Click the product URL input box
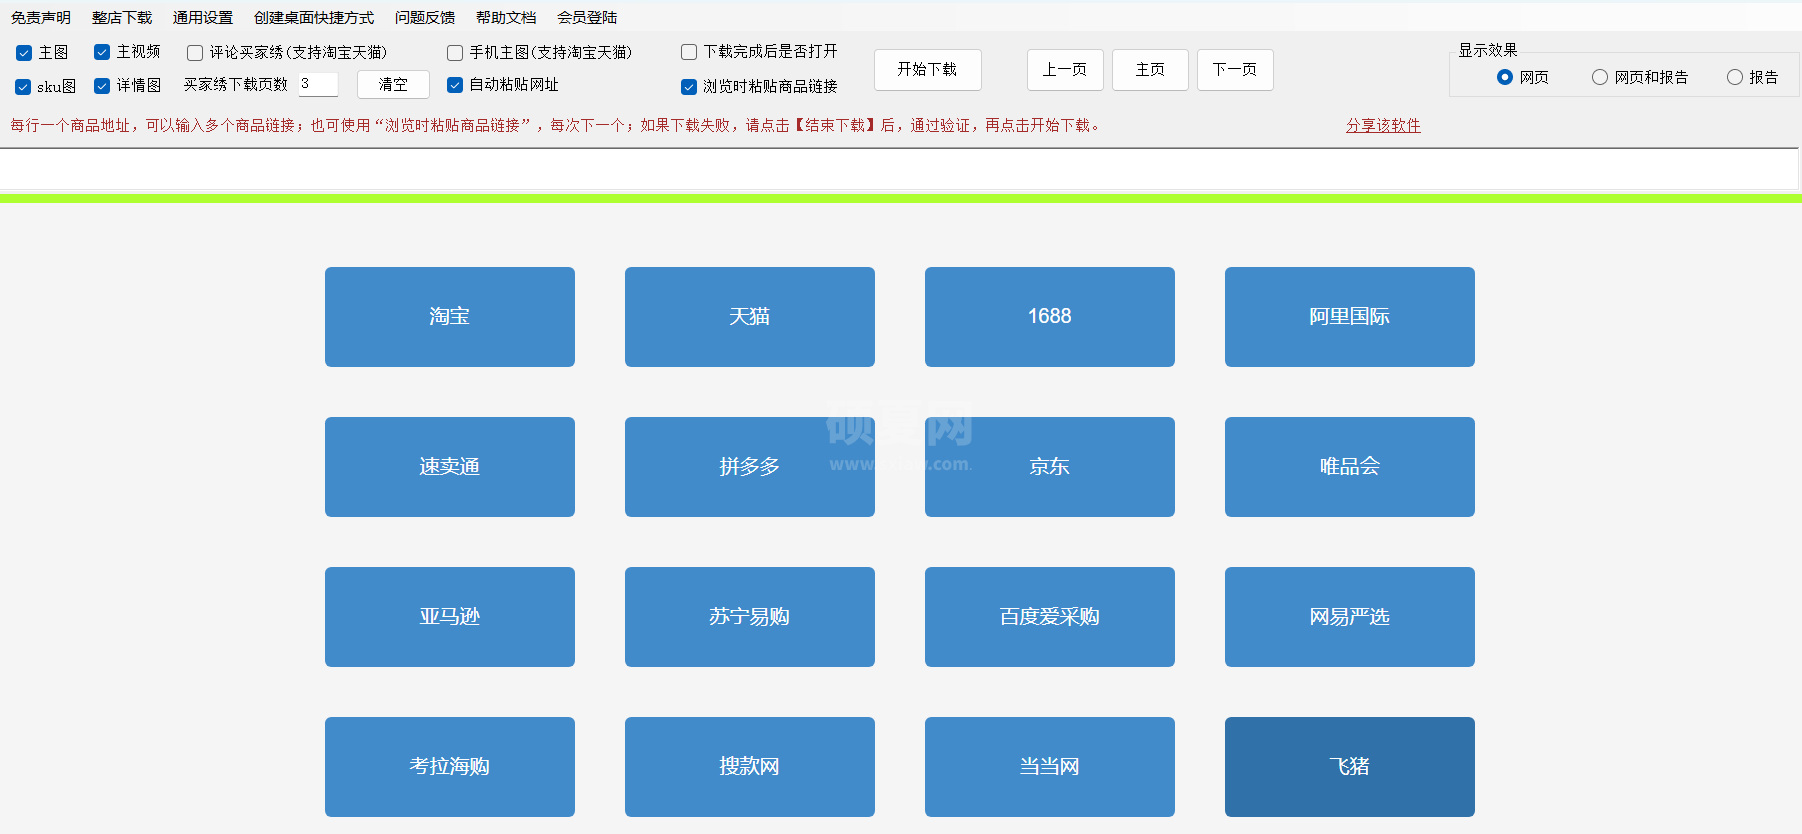This screenshot has width=1802, height=834. tap(899, 170)
